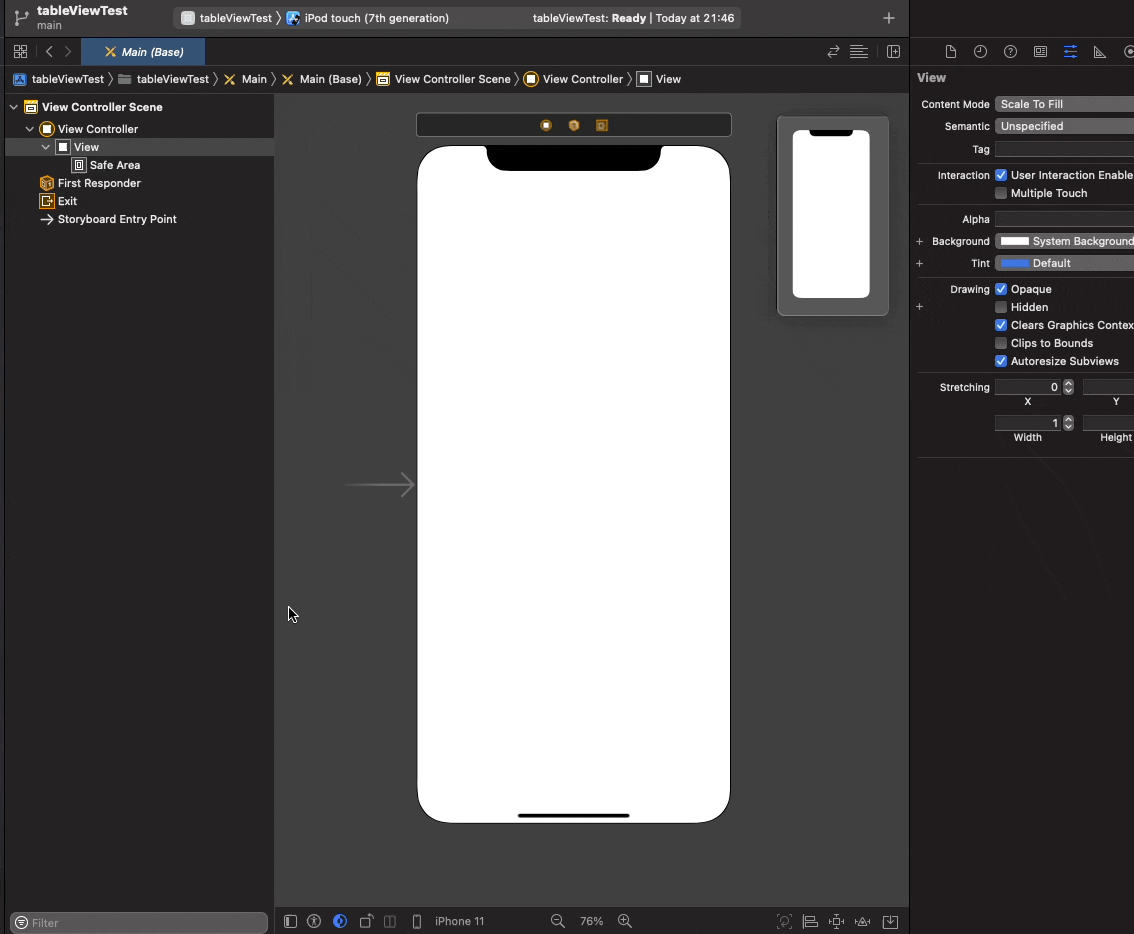Open the Size inspector ruler icon
The height and width of the screenshot is (934, 1134).
[1100, 51]
